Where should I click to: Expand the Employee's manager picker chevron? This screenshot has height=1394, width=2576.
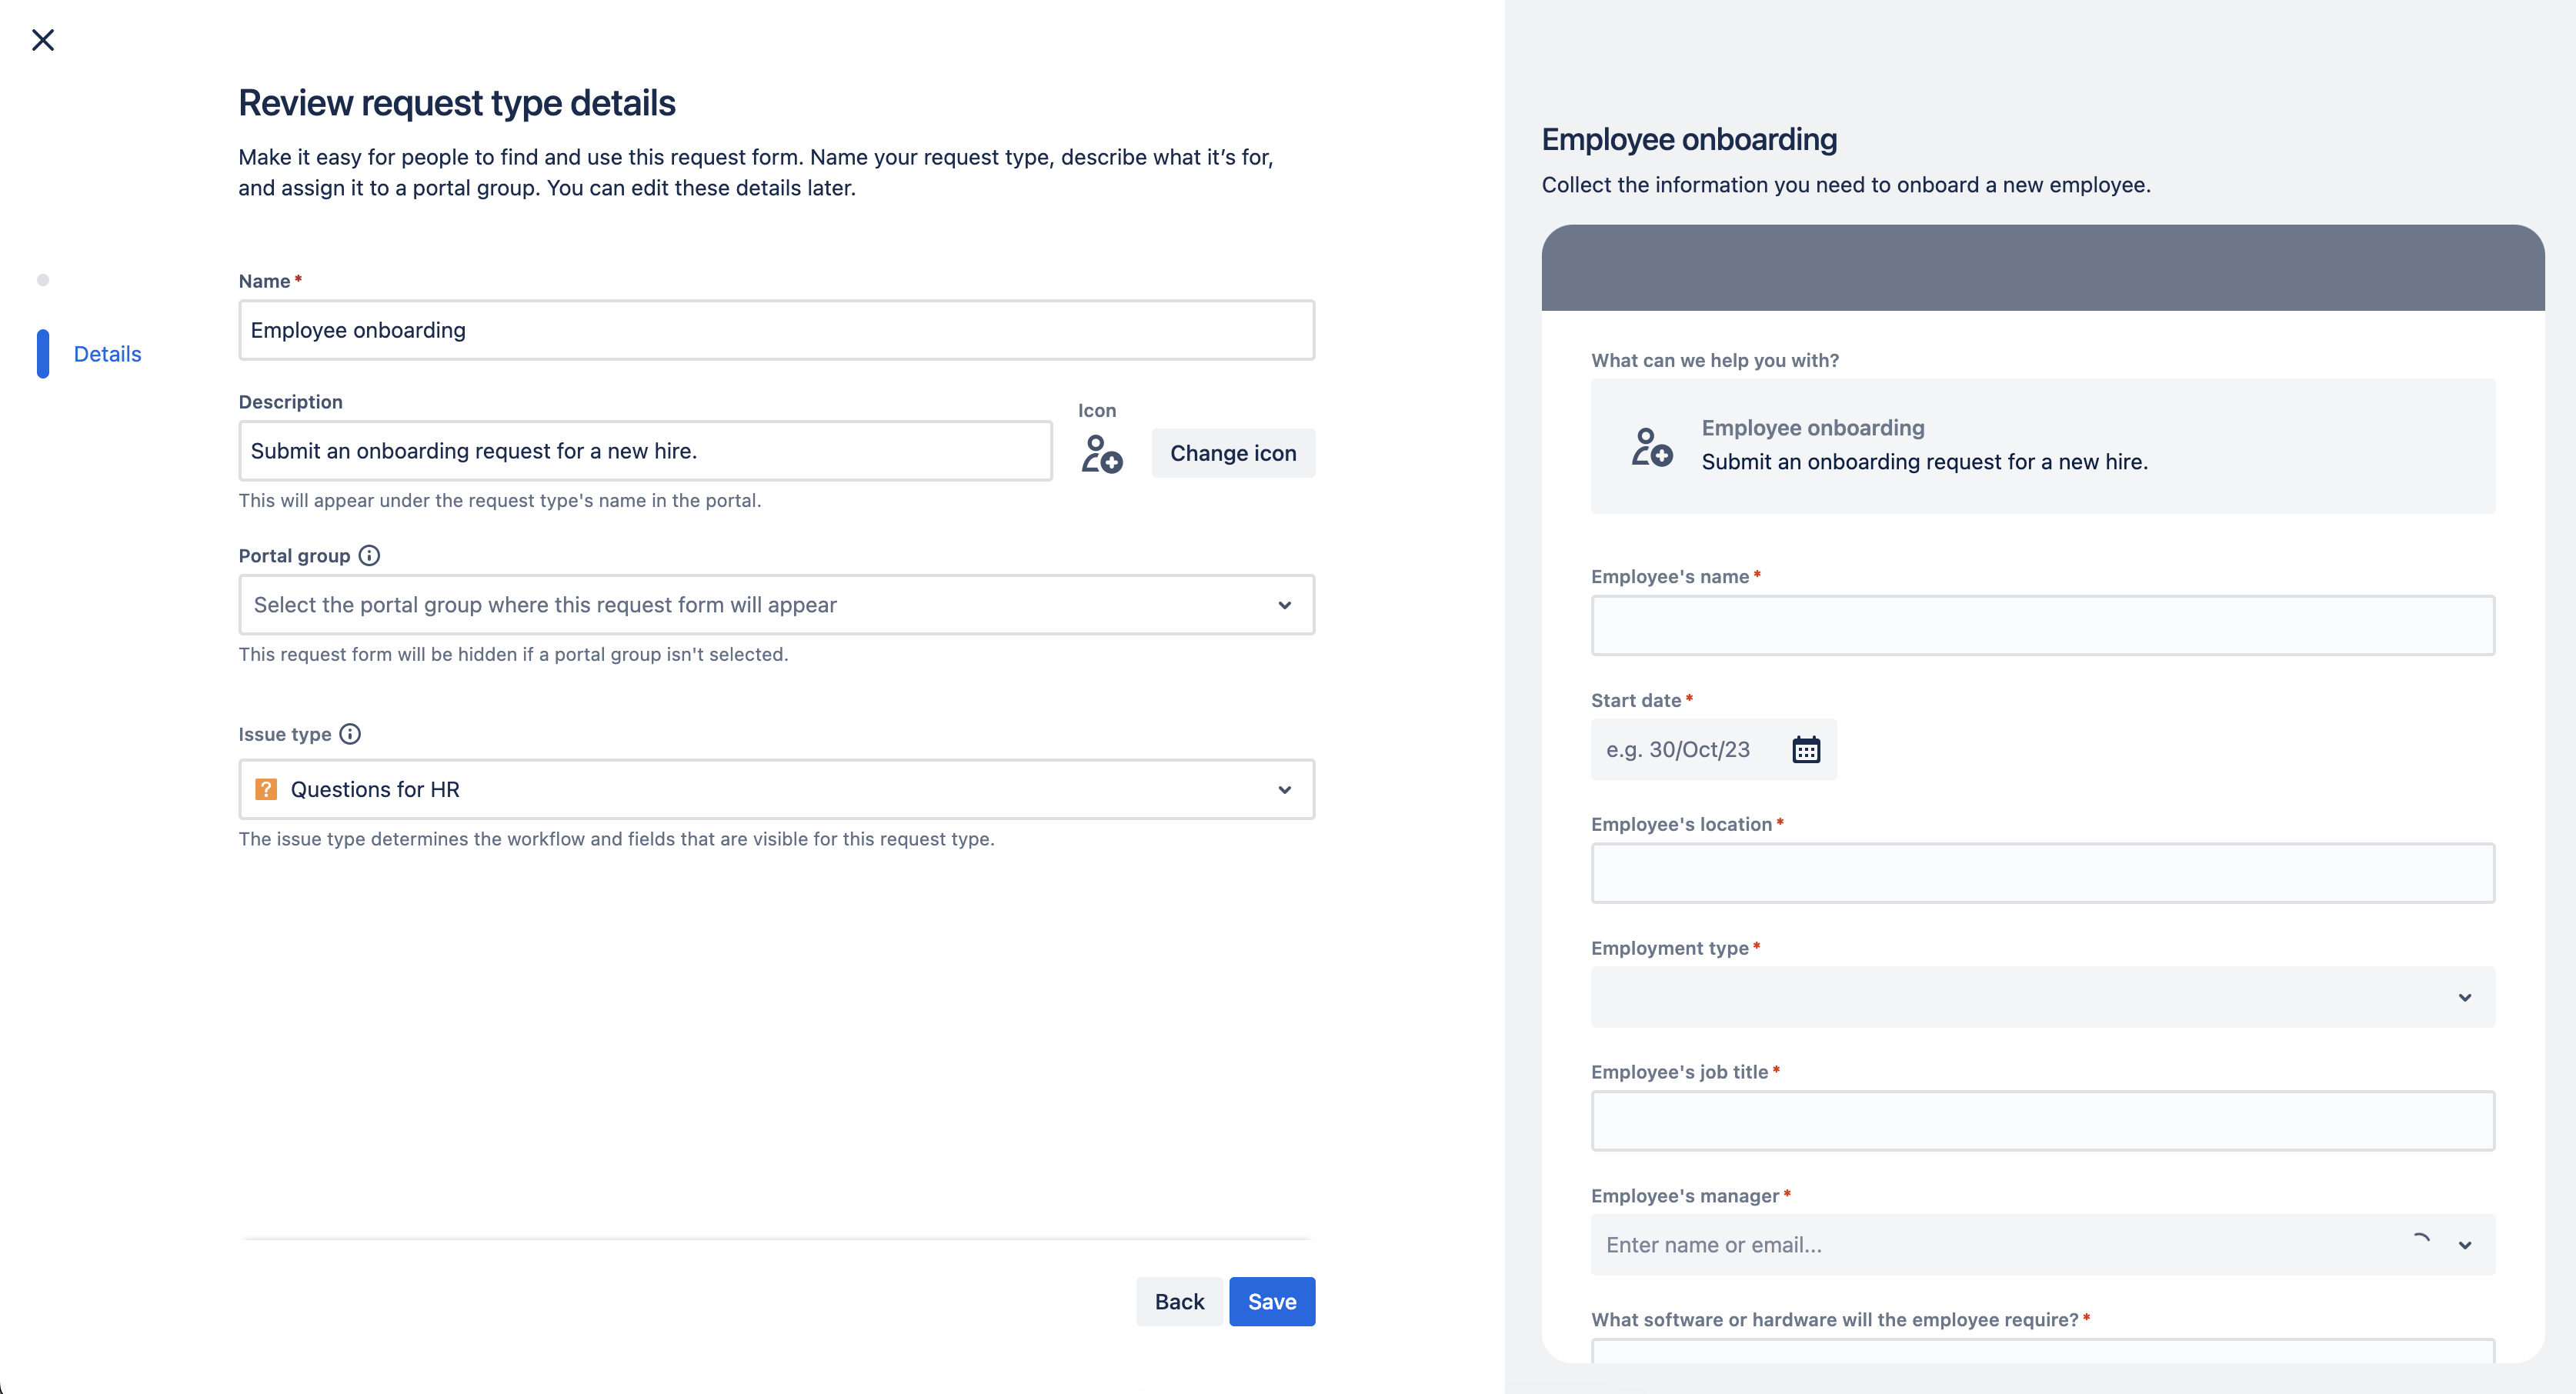coord(2464,1245)
